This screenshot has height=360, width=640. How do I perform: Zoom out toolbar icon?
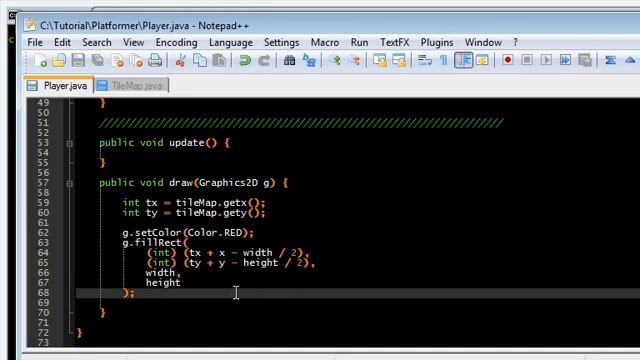[355, 61]
